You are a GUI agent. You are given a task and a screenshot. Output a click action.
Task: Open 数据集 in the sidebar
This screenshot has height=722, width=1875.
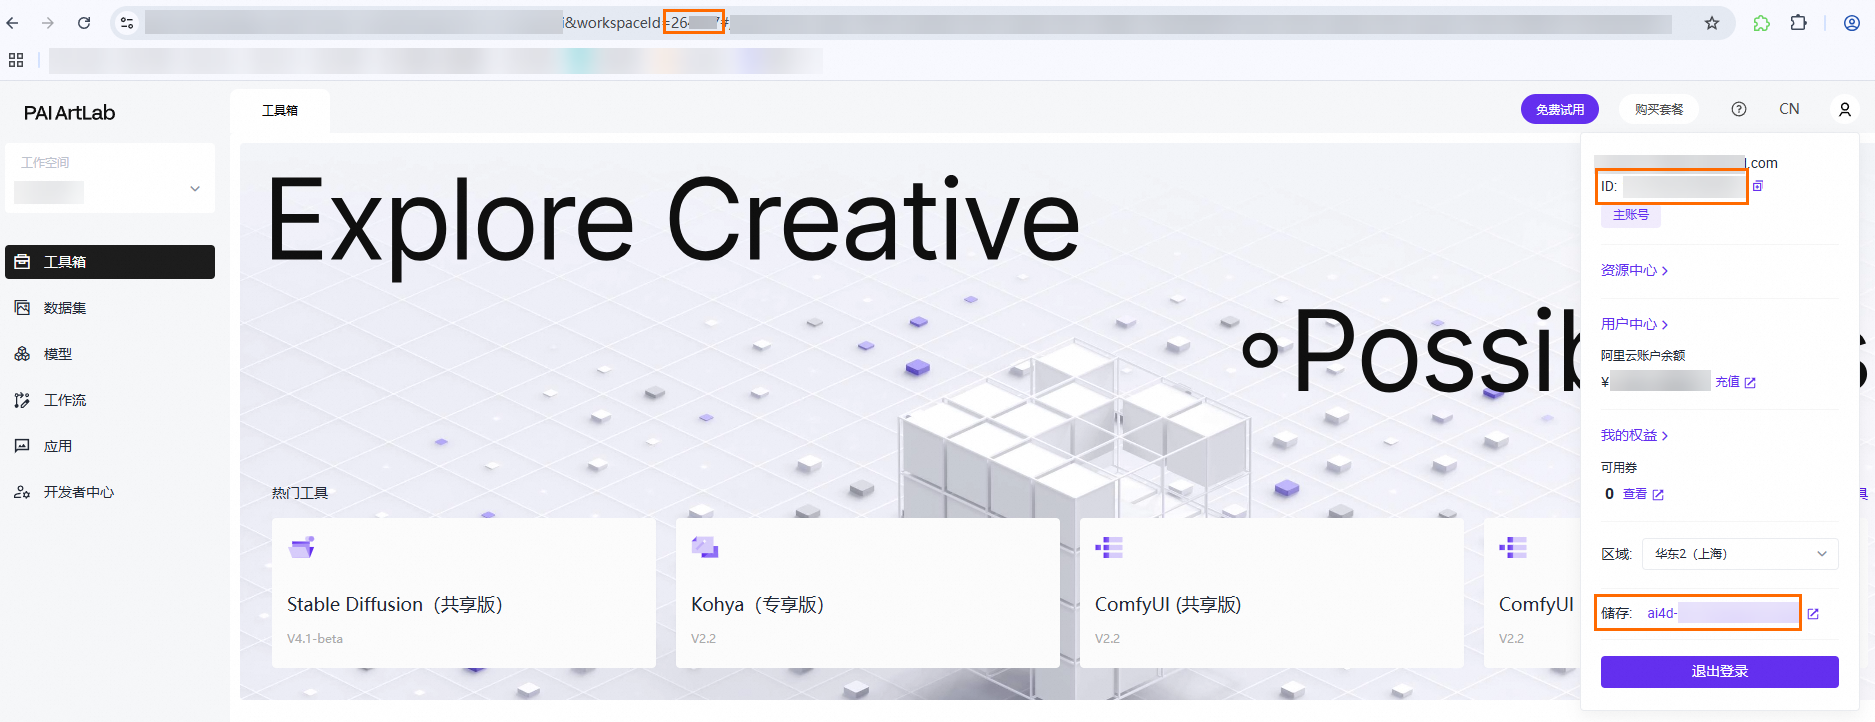(x=110, y=308)
